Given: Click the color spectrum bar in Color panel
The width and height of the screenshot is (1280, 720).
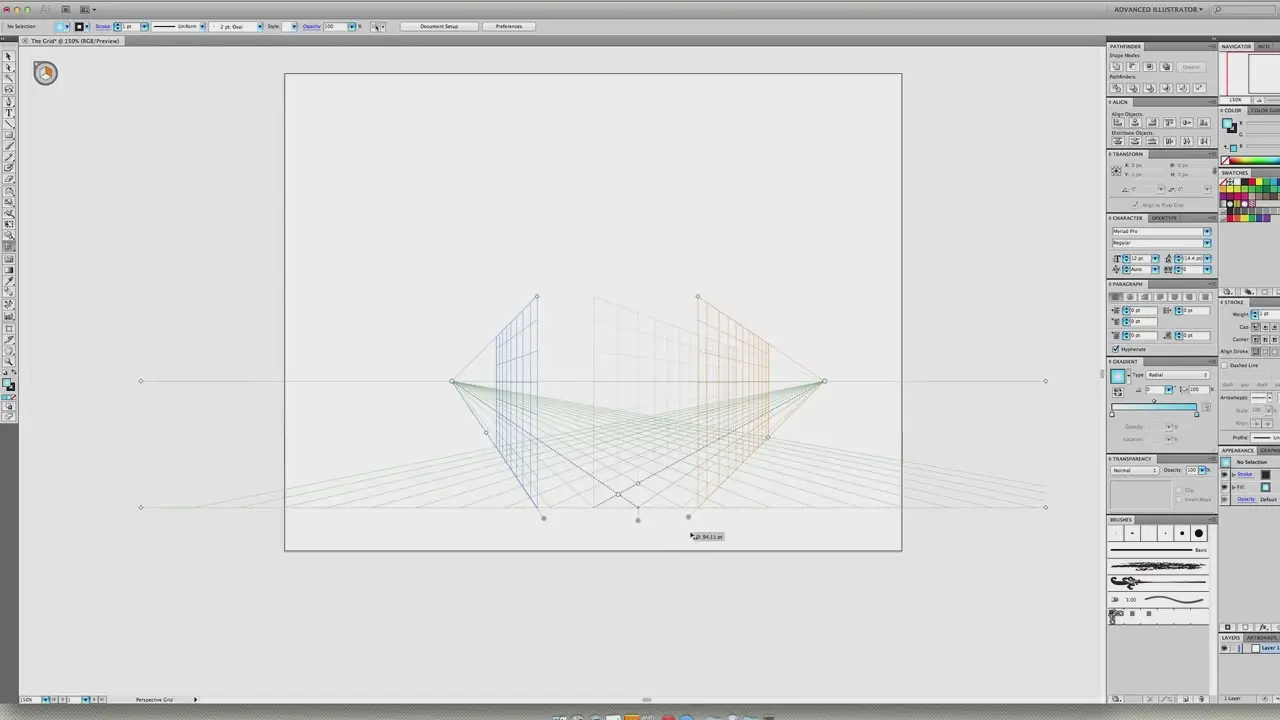Looking at the screenshot, I should [x=1254, y=161].
